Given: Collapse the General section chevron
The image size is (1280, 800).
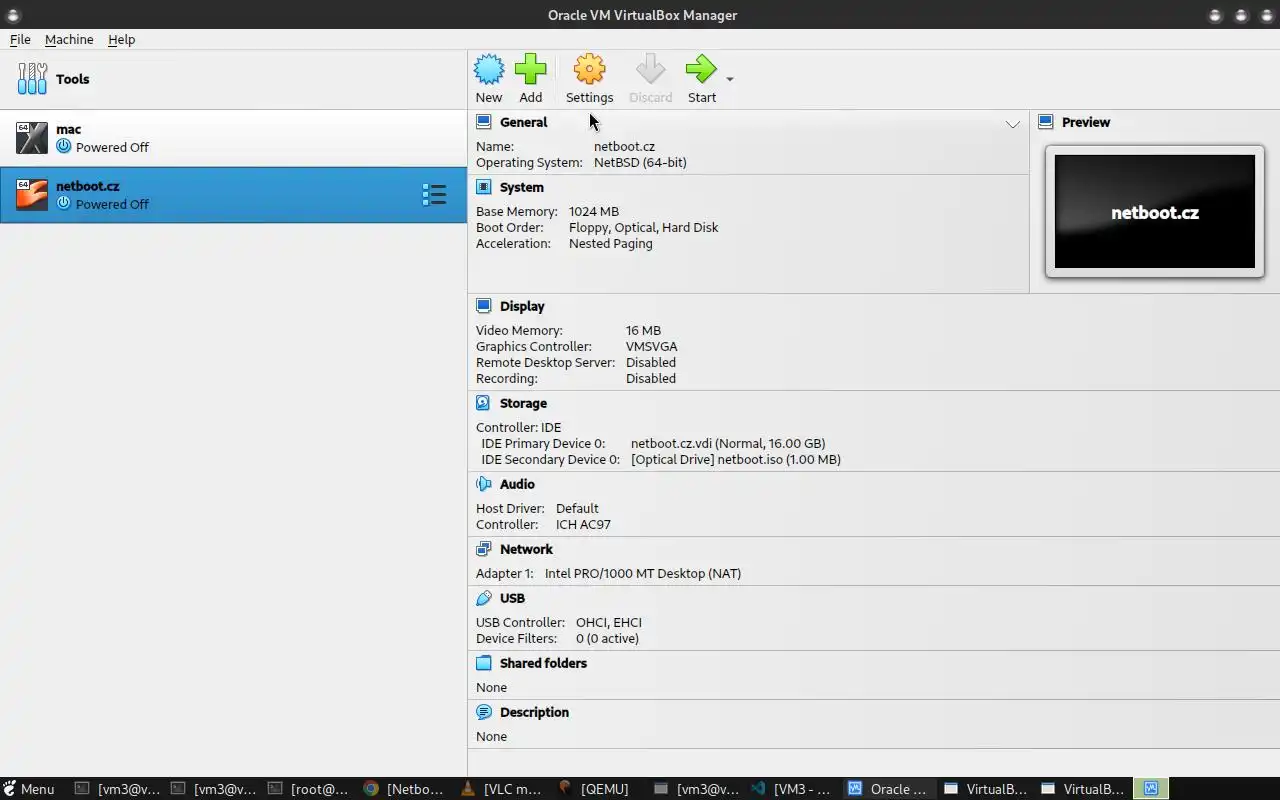Looking at the screenshot, I should [1013, 124].
